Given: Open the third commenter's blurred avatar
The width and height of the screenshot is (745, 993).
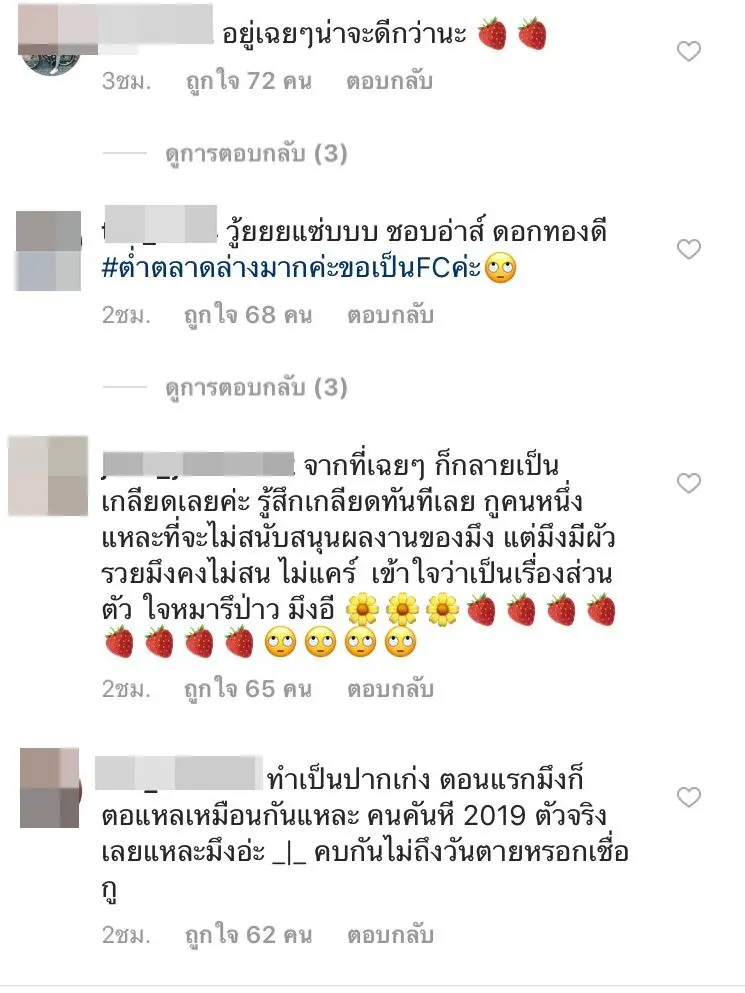Looking at the screenshot, I should tap(48, 476).
